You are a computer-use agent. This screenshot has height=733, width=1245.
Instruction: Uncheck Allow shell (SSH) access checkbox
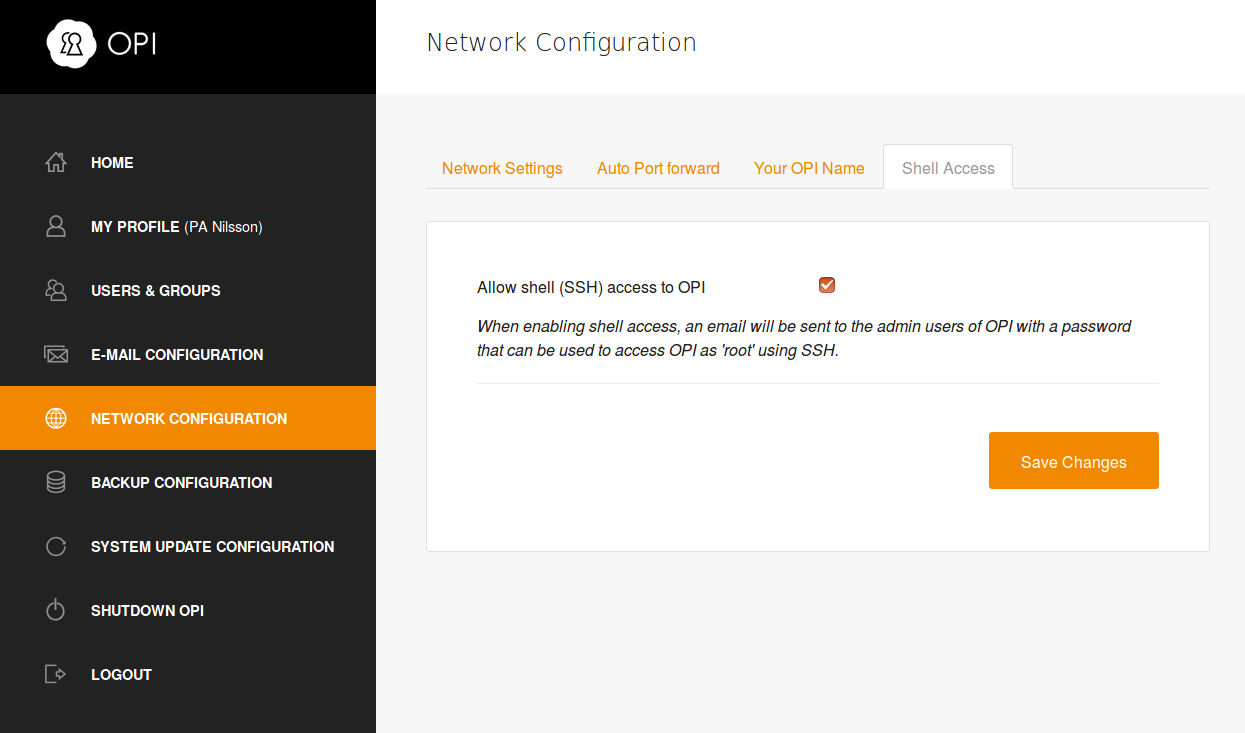tap(827, 285)
